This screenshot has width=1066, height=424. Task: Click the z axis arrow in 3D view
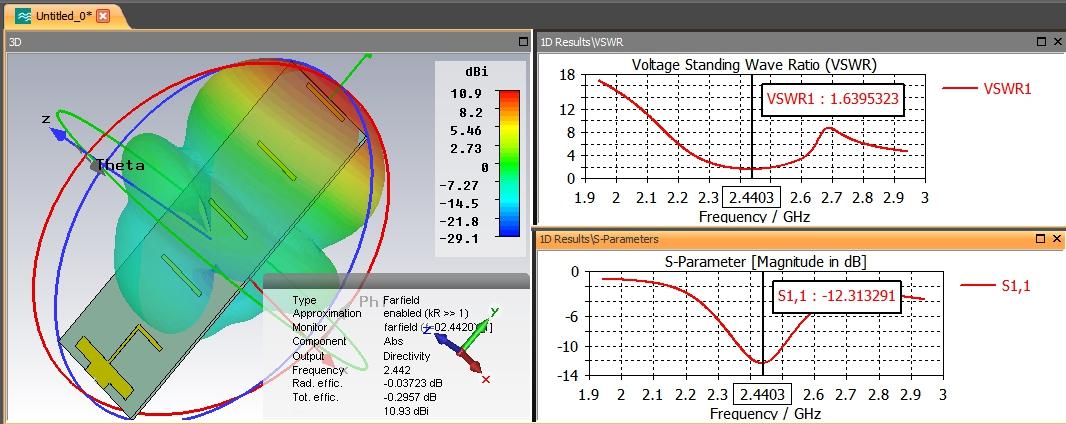pyautogui.click(x=59, y=135)
